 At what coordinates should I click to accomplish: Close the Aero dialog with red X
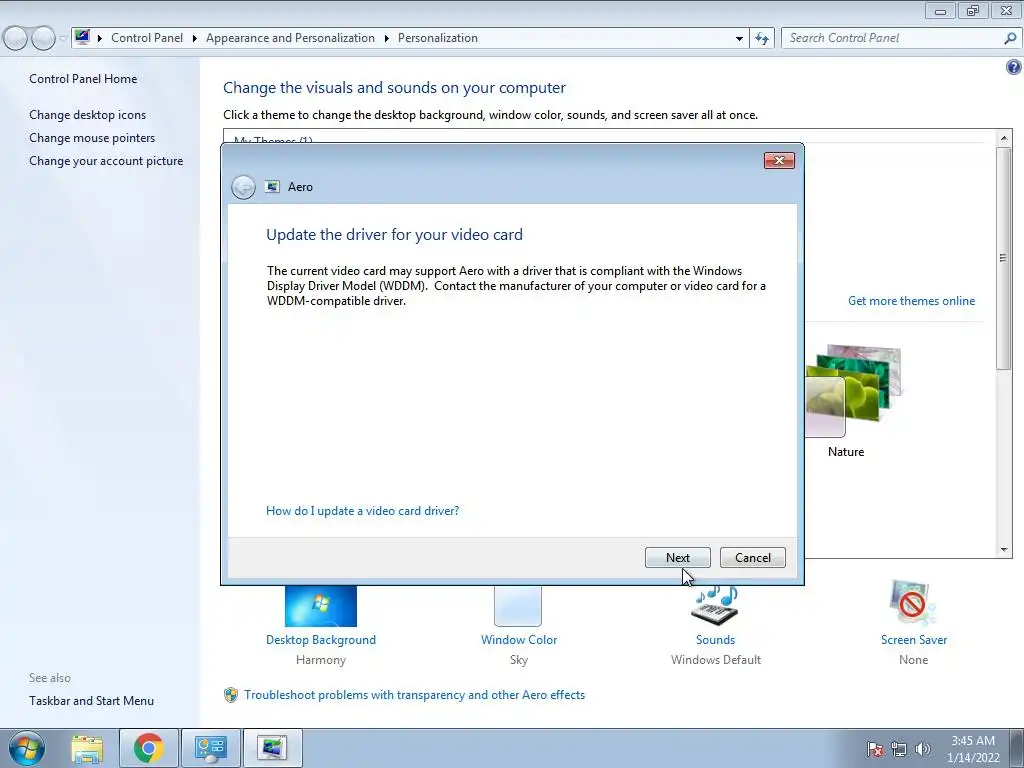tap(779, 161)
